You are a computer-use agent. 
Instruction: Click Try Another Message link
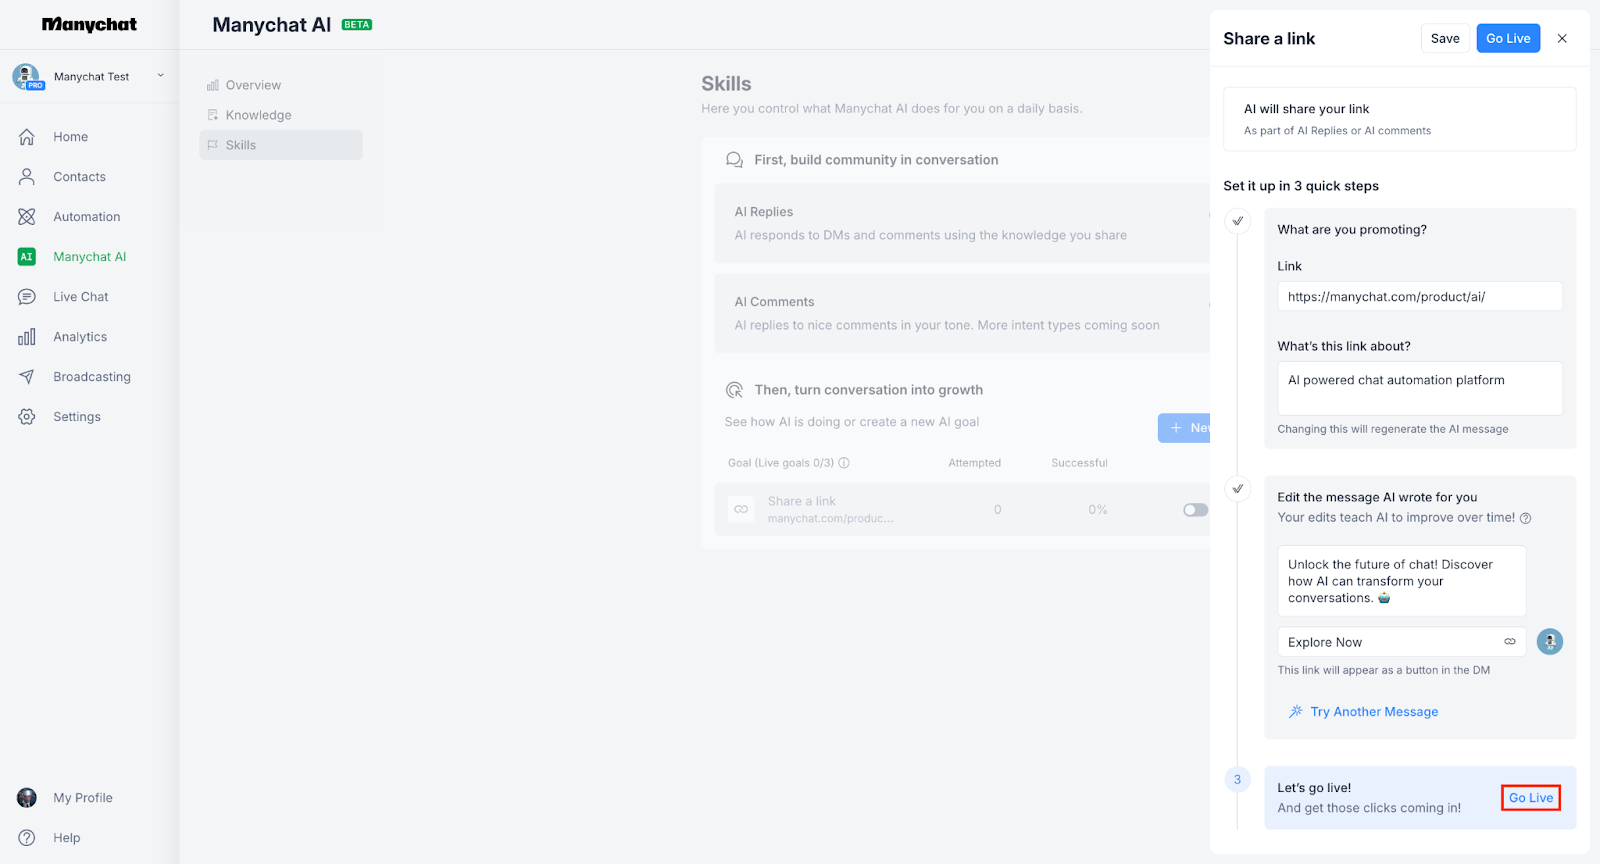[x=1373, y=712]
